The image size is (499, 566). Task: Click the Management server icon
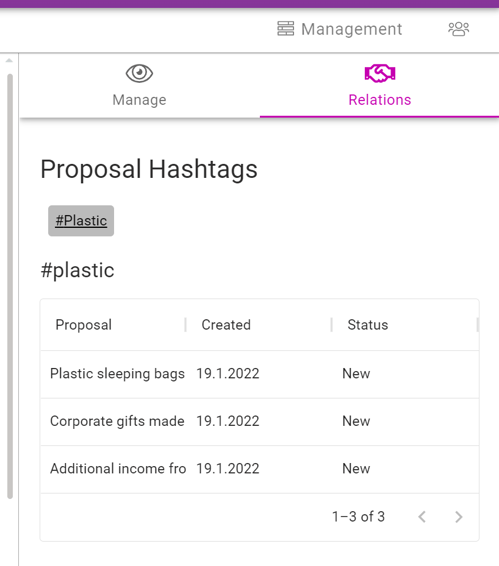[x=285, y=29]
